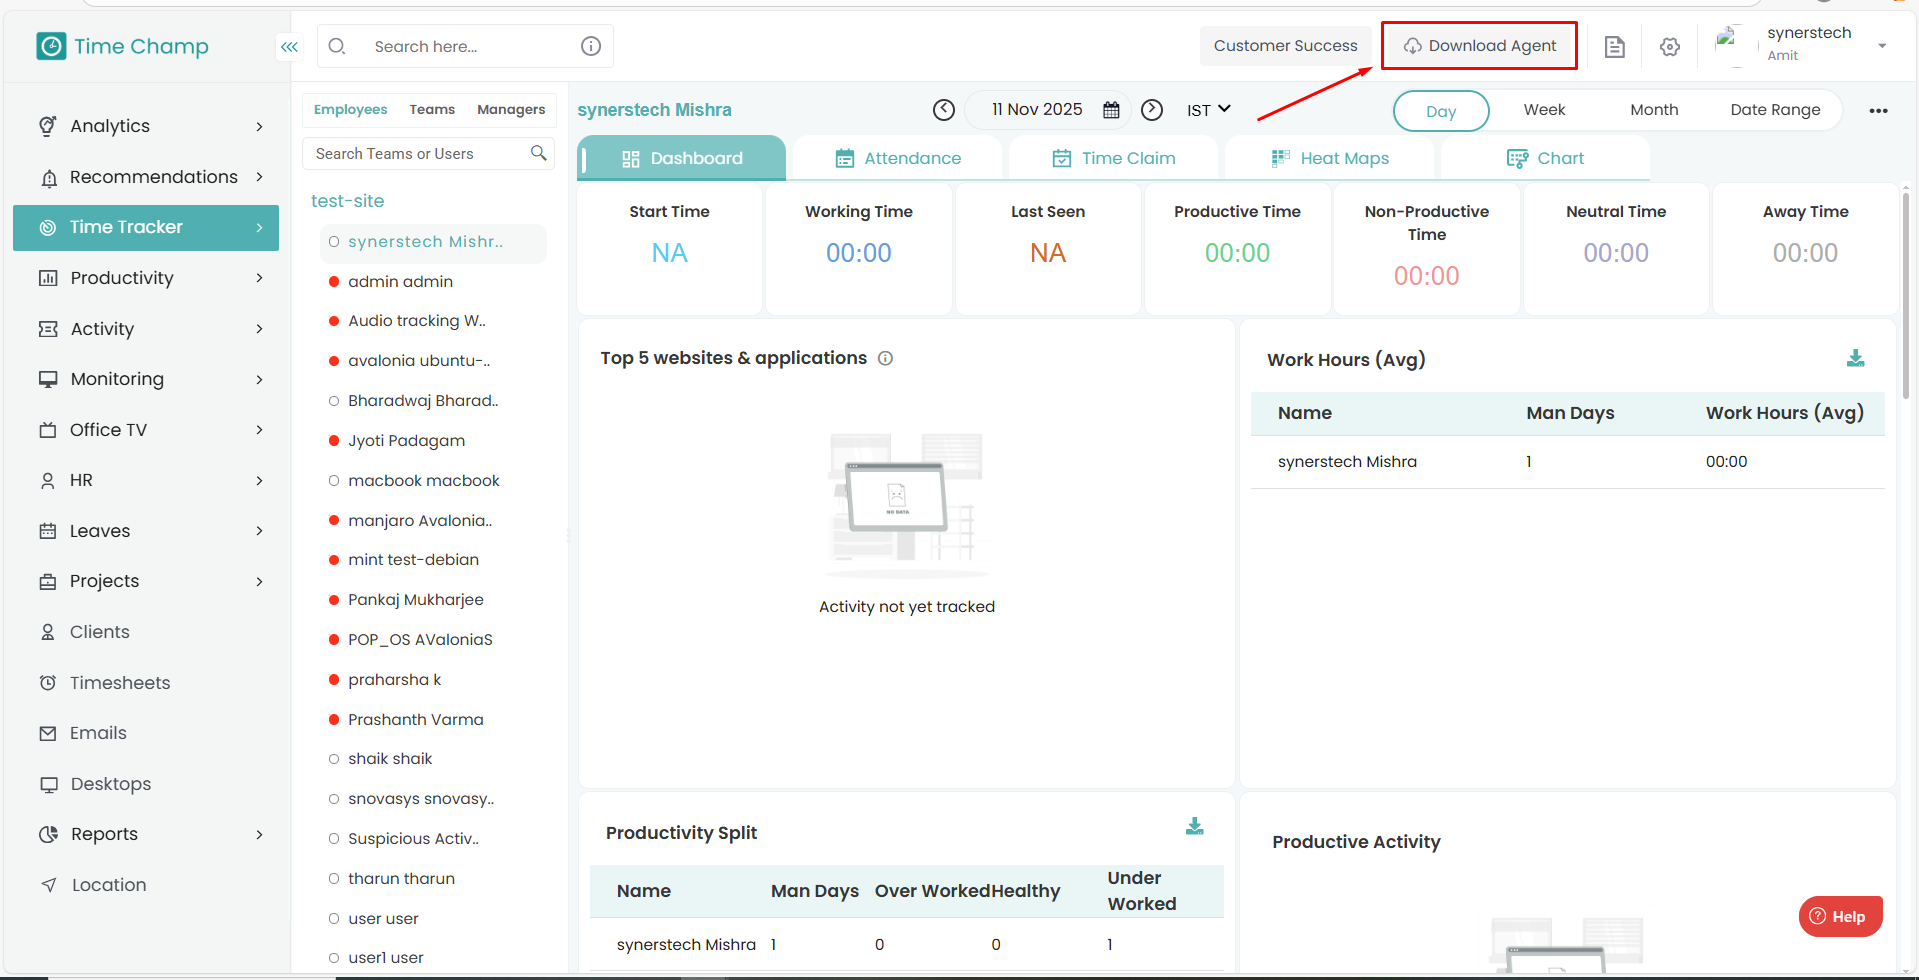This screenshot has height=980, width=1919.
Task: Expand the Analytics sidebar menu
Action: point(150,126)
